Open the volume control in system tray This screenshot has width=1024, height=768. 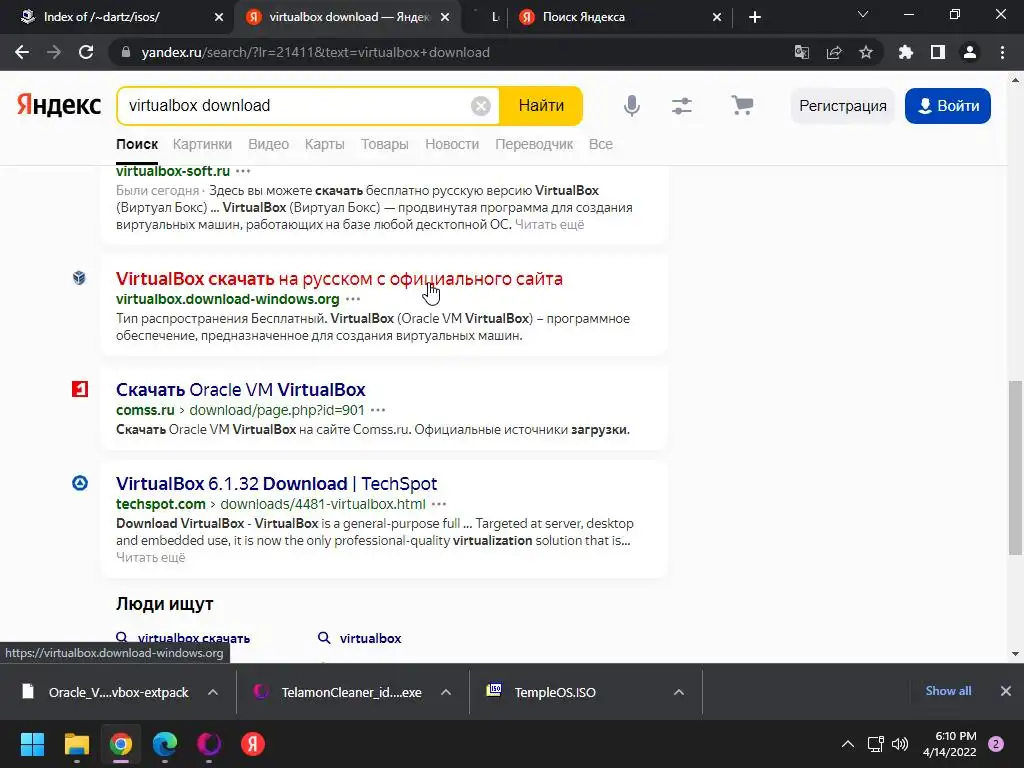click(x=900, y=744)
